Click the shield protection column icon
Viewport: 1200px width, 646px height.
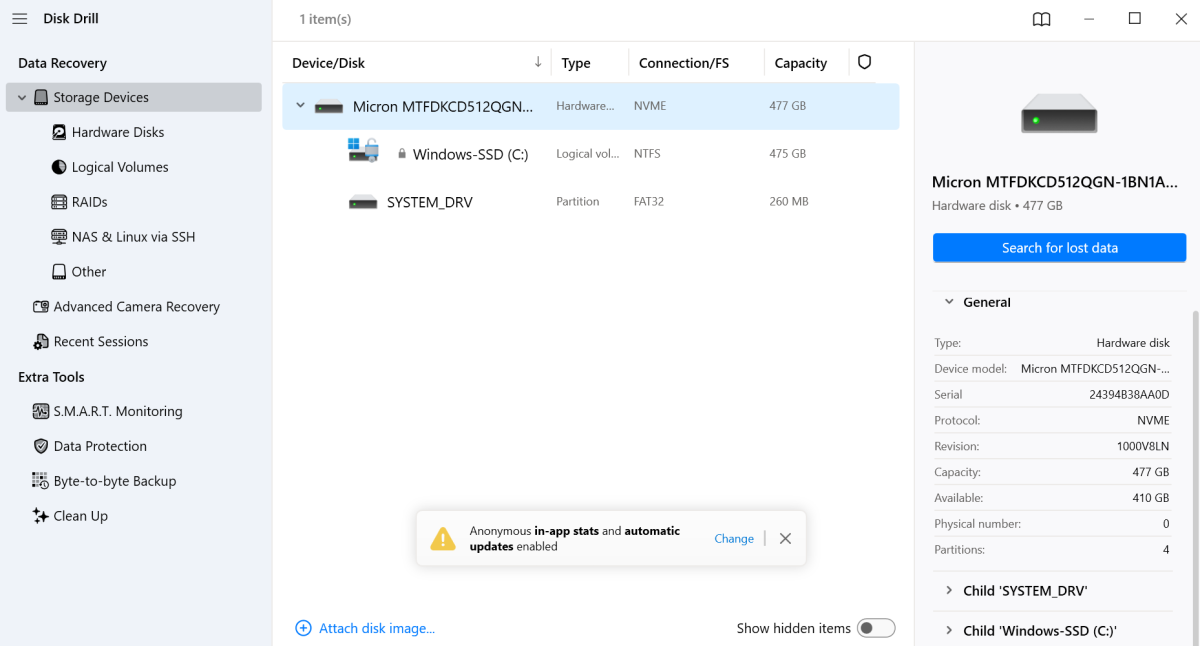click(864, 62)
